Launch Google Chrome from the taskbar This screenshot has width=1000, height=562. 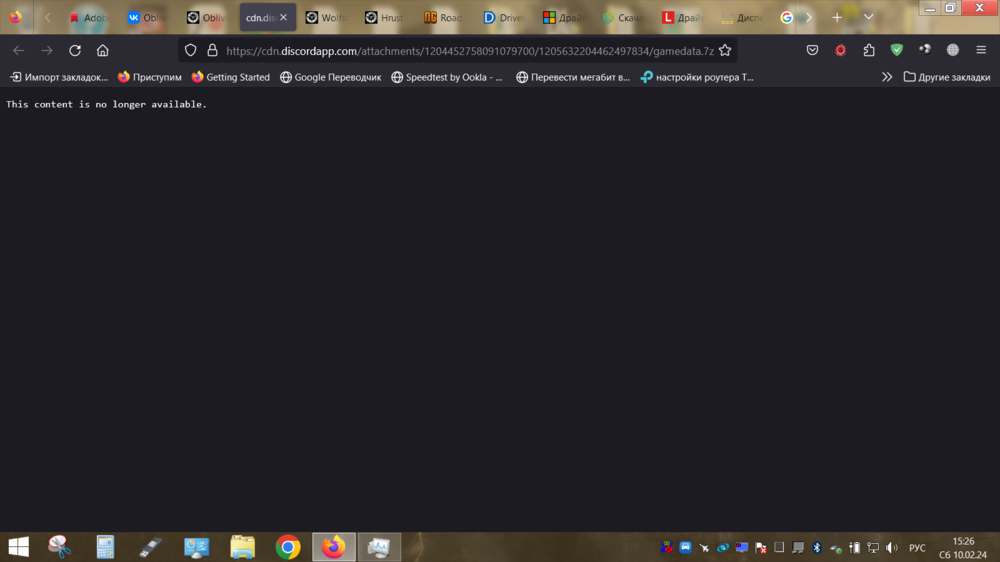[x=288, y=547]
